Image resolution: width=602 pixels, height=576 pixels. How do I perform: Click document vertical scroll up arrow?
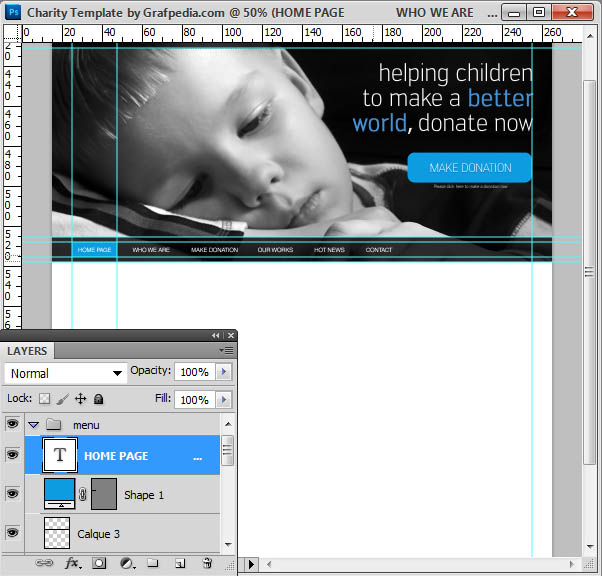590,36
